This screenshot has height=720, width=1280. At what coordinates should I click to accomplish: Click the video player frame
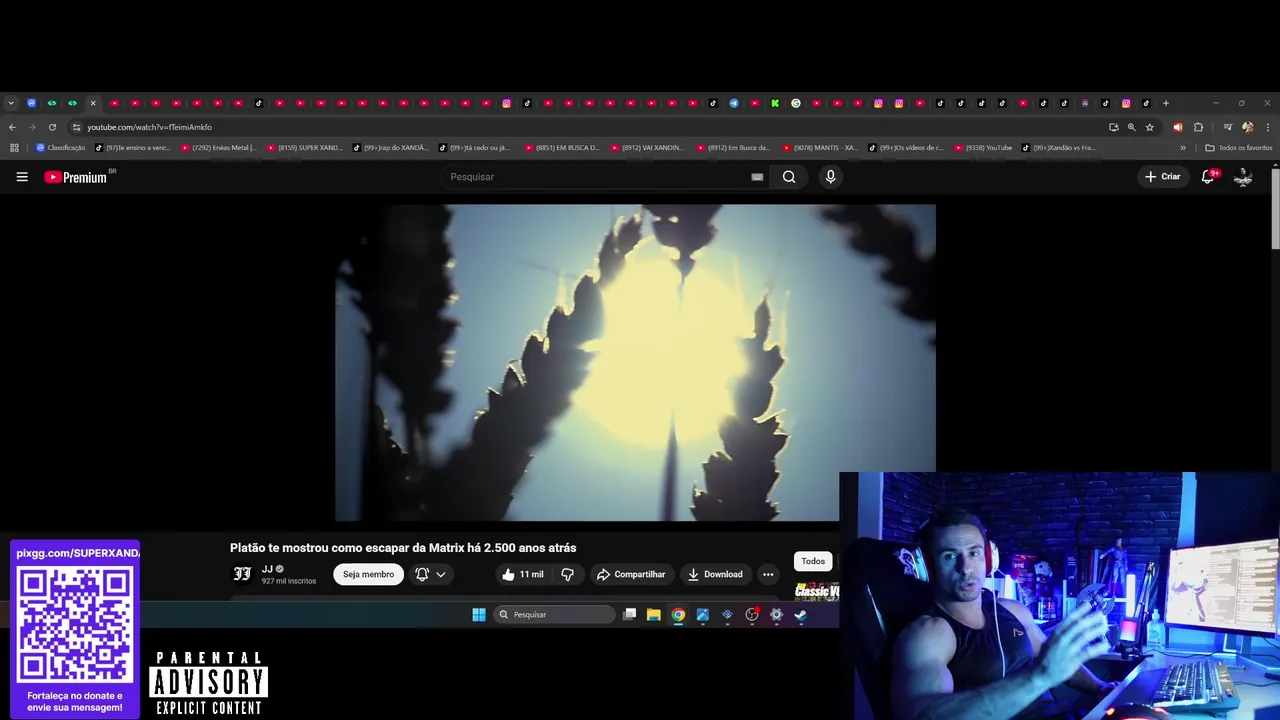pos(635,362)
